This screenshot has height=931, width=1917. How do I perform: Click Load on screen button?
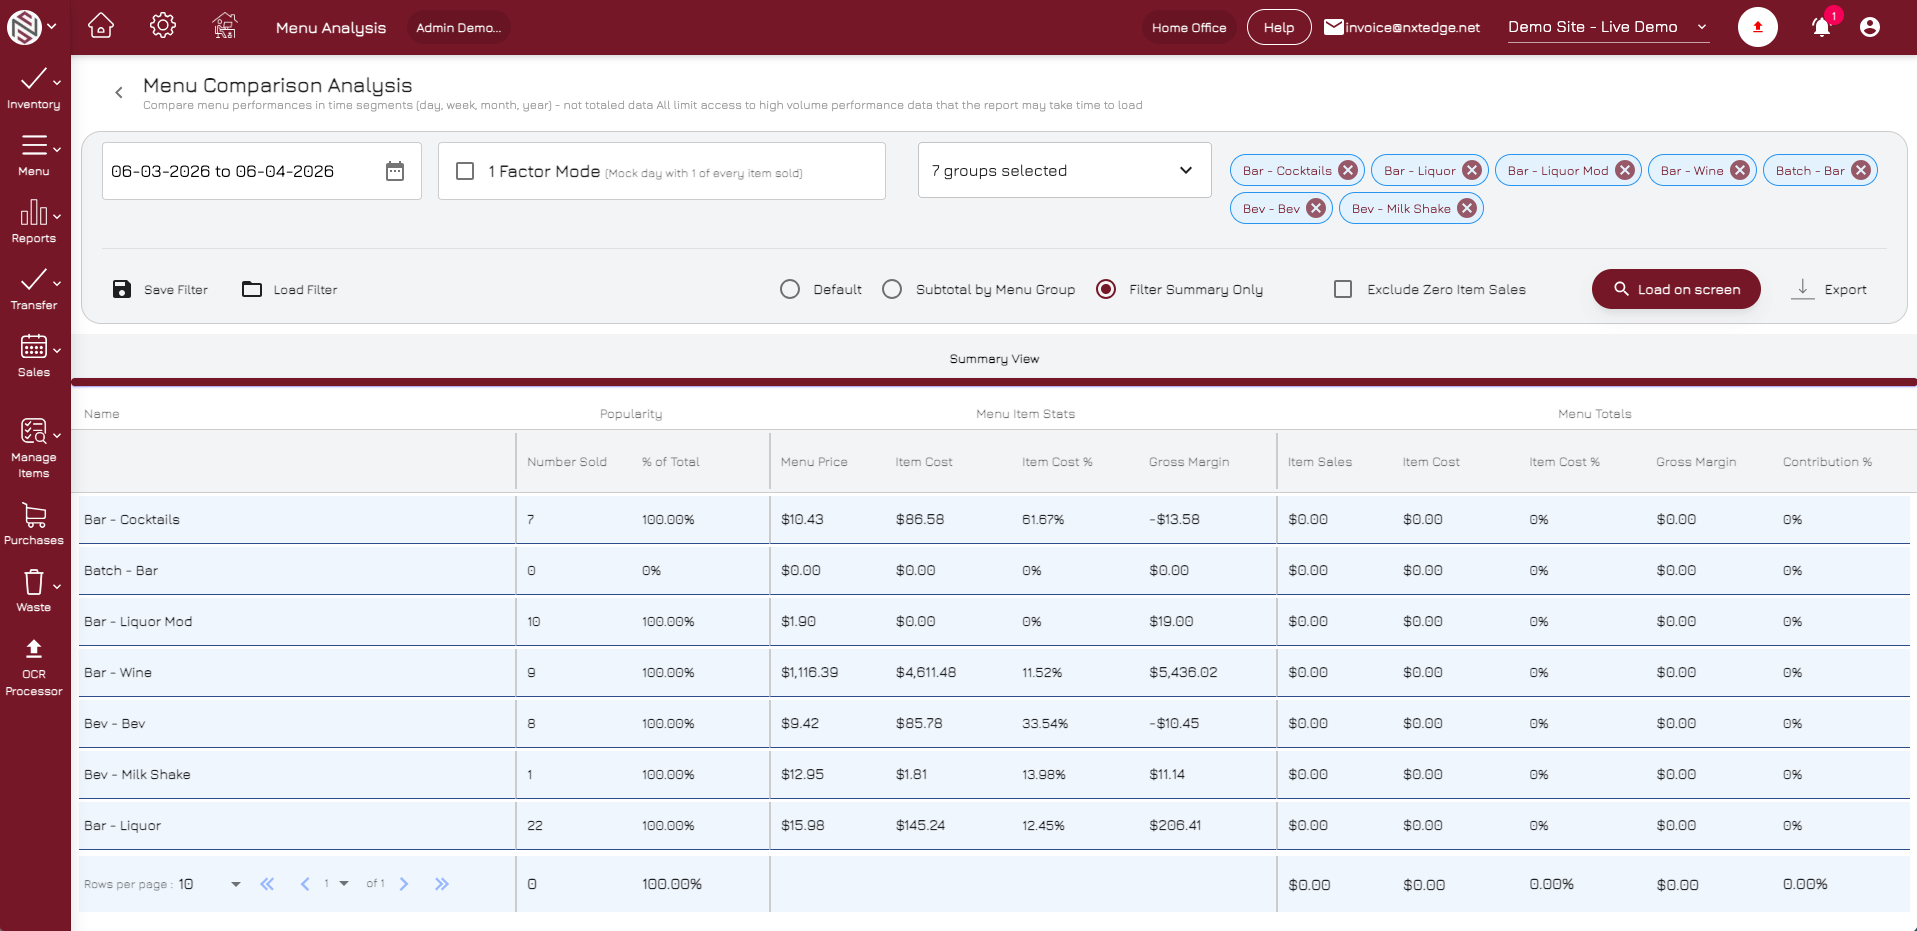[x=1676, y=289]
